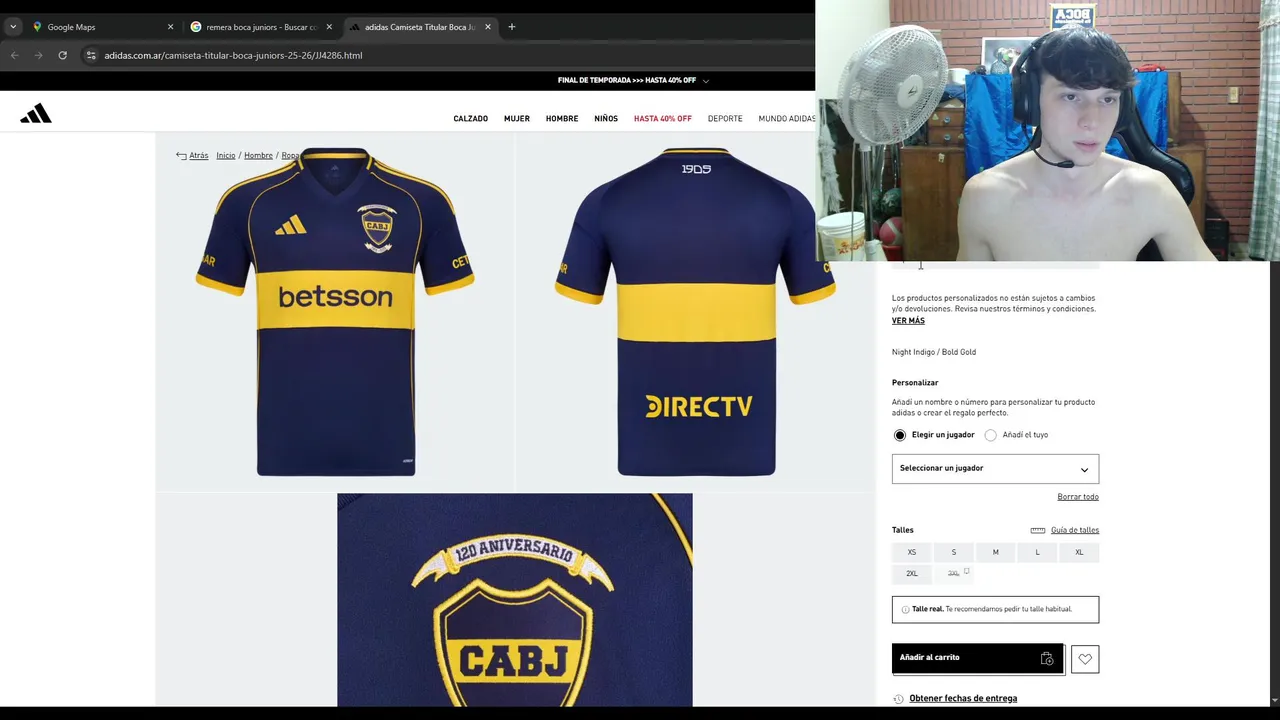Open the back view jersey image with DIRECTV
Image resolution: width=1280 pixels, height=720 pixels.
tap(695, 312)
